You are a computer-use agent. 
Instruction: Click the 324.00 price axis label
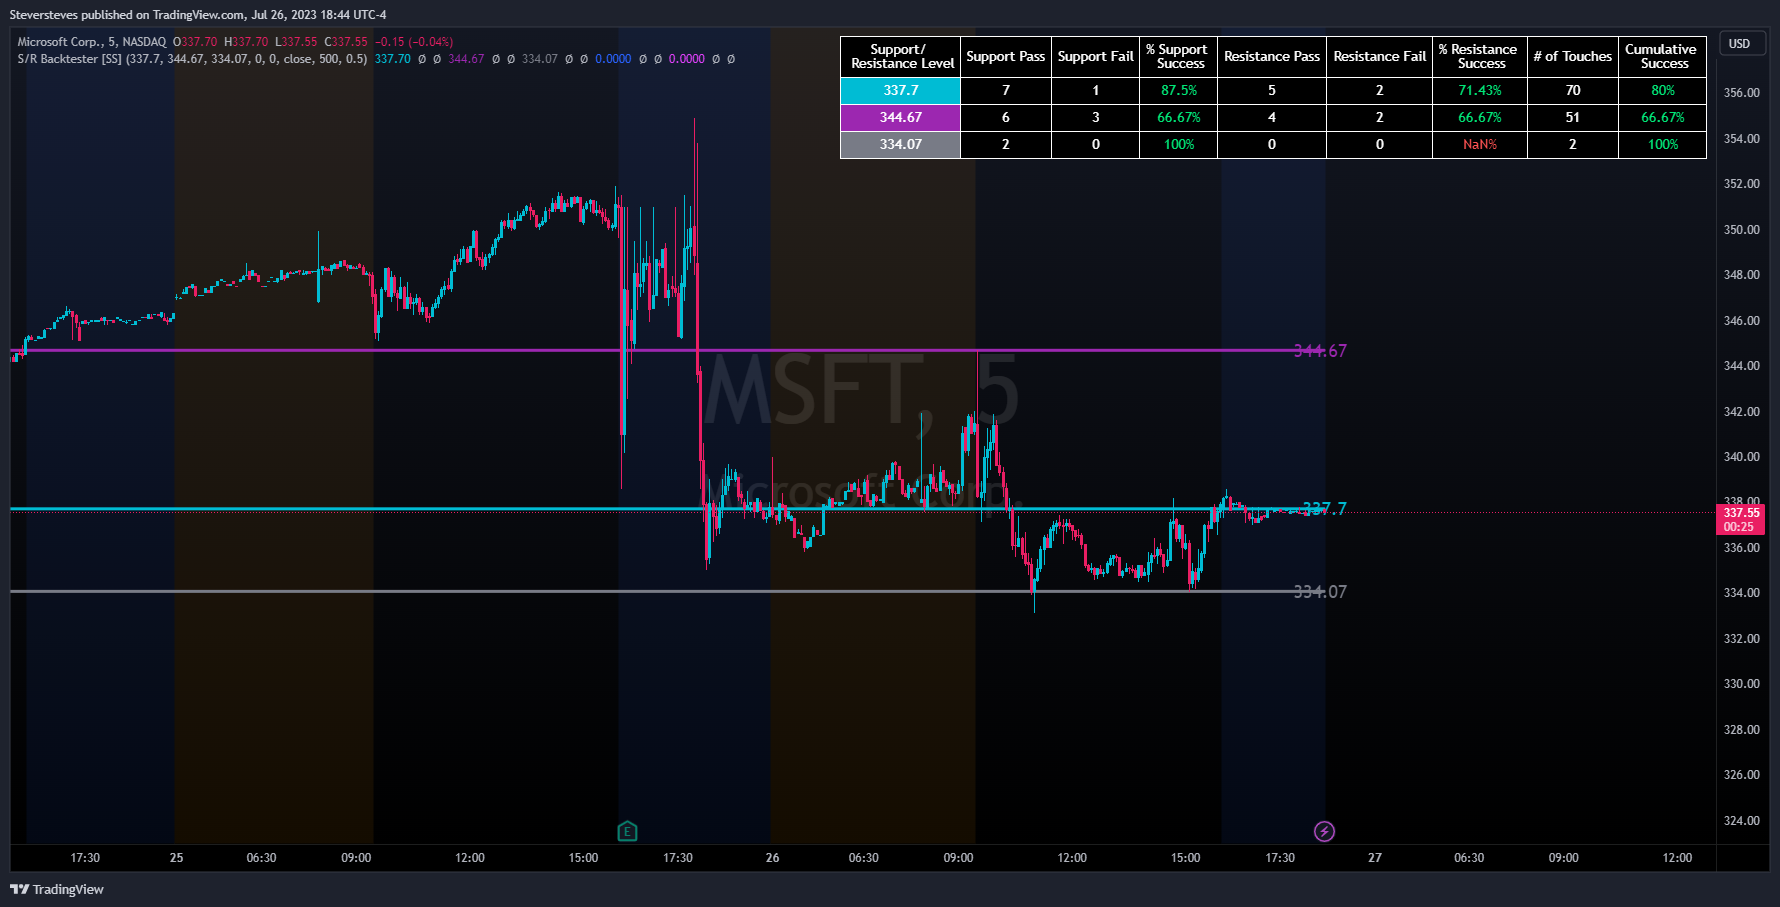click(x=1741, y=821)
